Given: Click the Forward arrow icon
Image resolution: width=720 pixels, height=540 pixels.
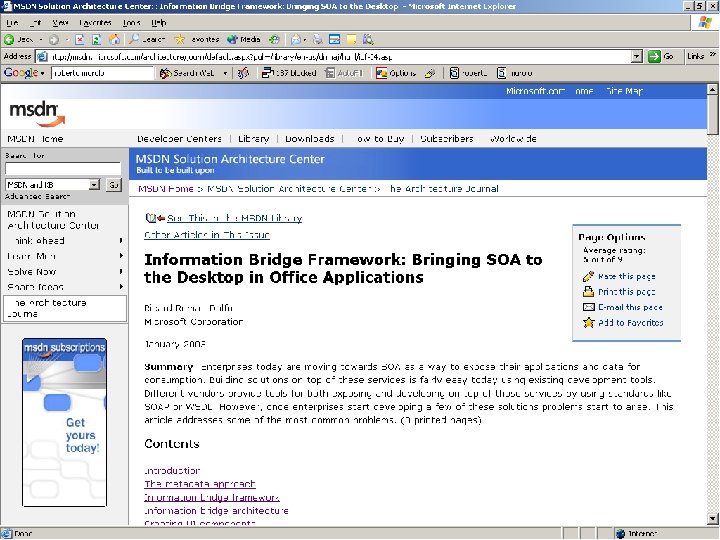Looking at the screenshot, I should coord(54,39).
